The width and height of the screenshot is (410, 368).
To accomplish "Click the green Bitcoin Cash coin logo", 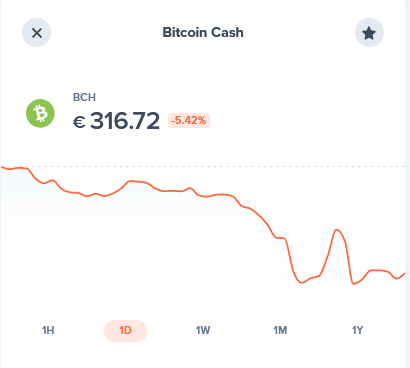I will (40, 113).
